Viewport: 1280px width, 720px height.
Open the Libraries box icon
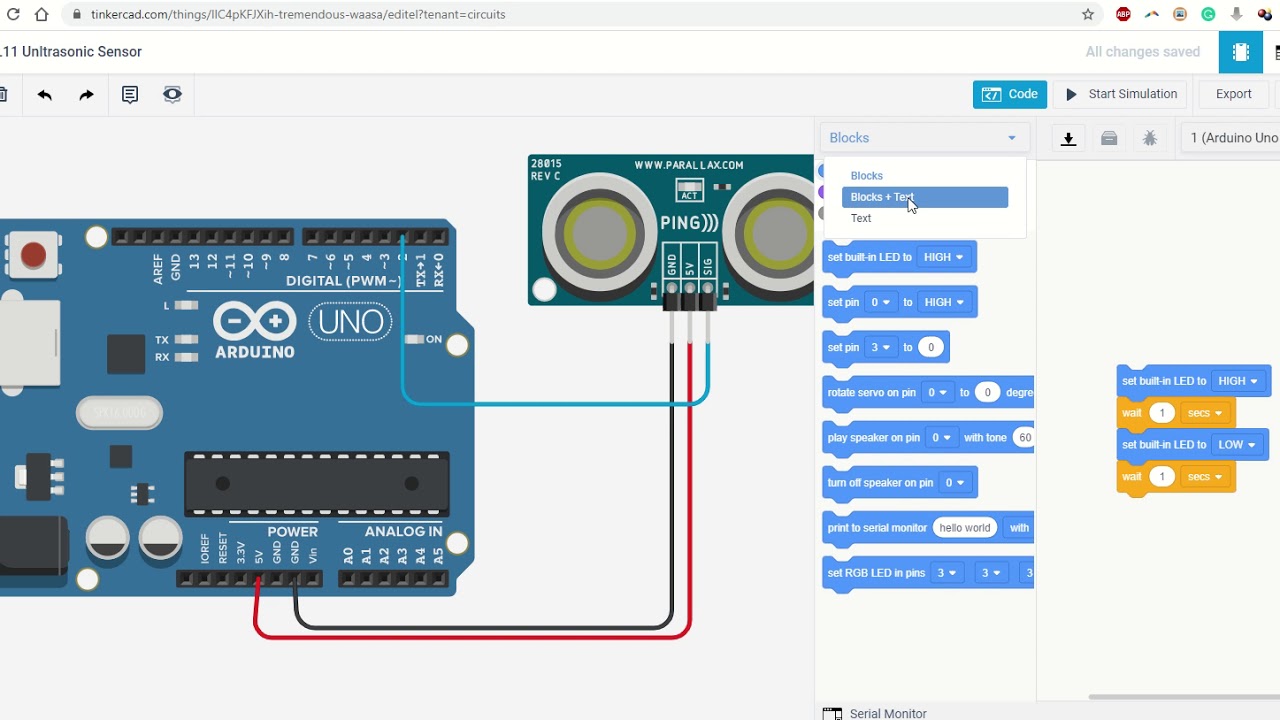click(x=1109, y=138)
